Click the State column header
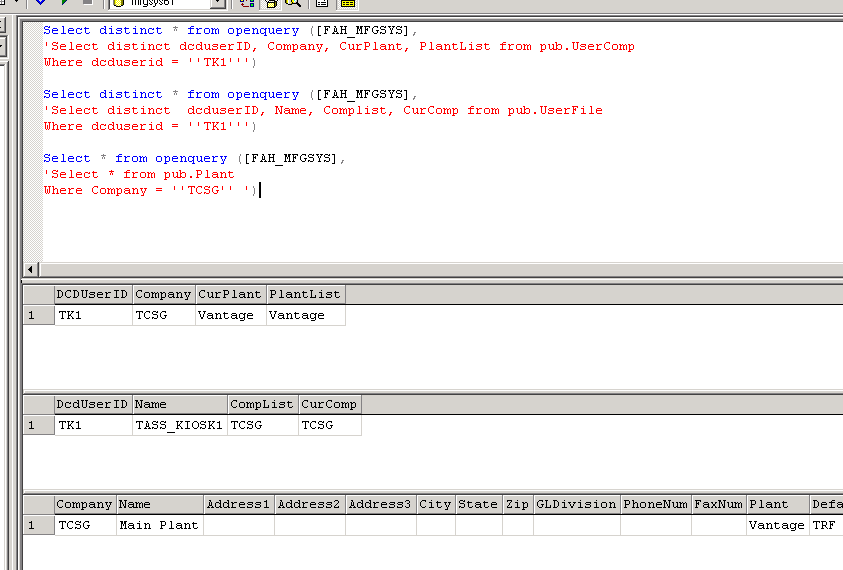843x570 pixels. 479,504
